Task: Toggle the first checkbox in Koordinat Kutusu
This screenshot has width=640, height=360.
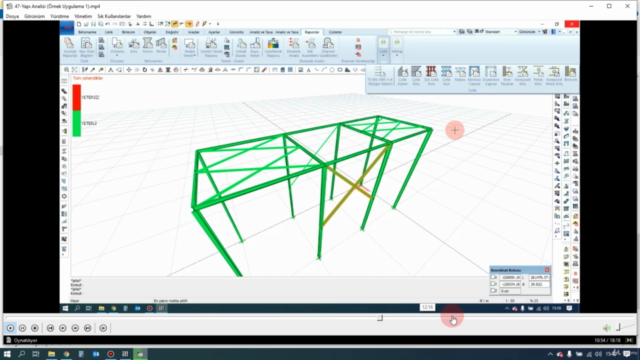Action: 493,277
